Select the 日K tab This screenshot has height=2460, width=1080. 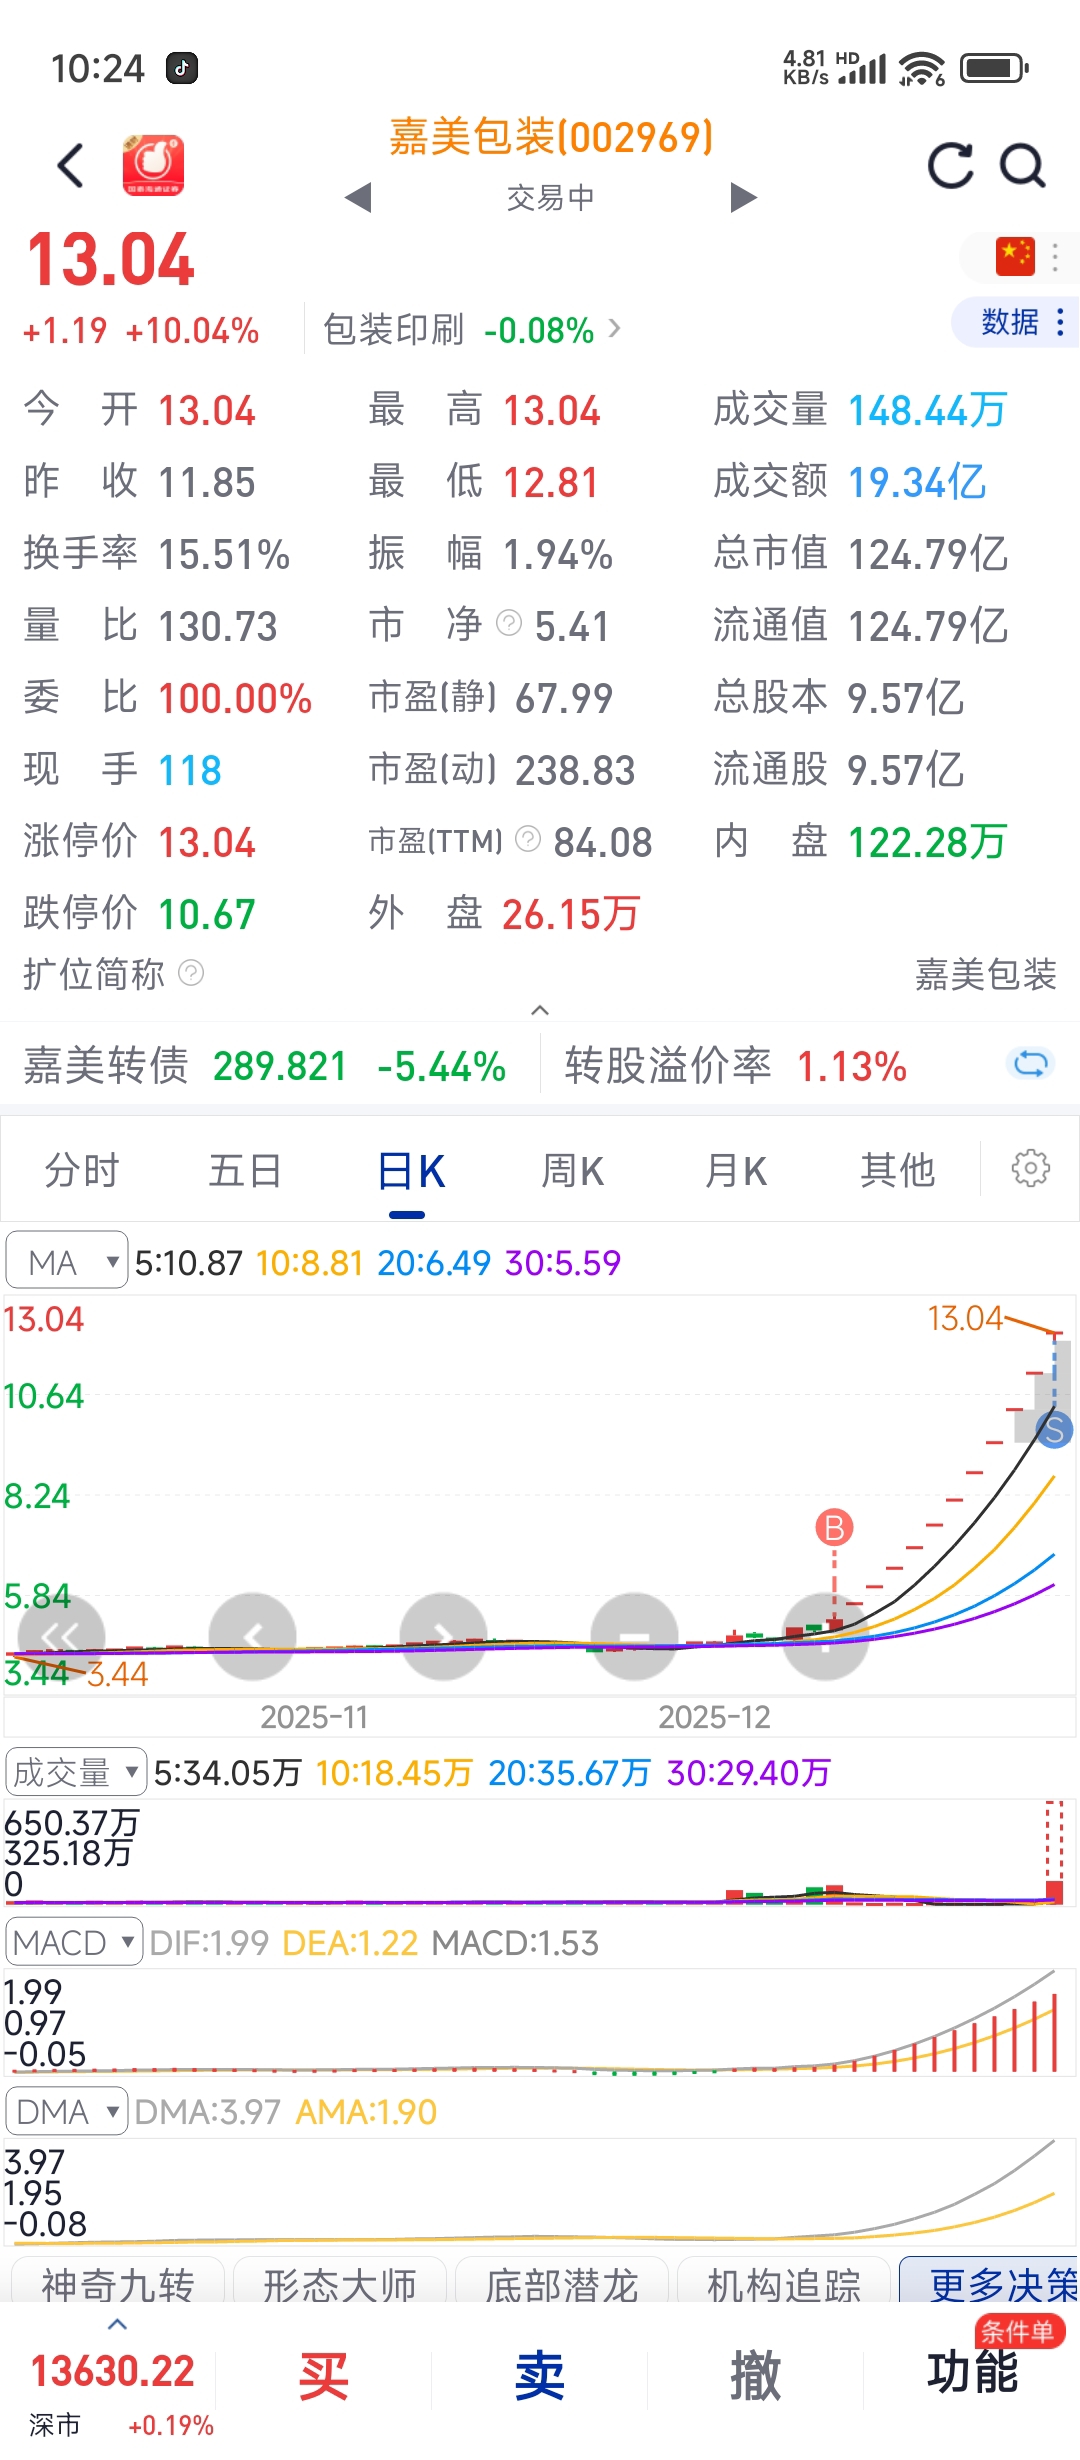[409, 1171]
